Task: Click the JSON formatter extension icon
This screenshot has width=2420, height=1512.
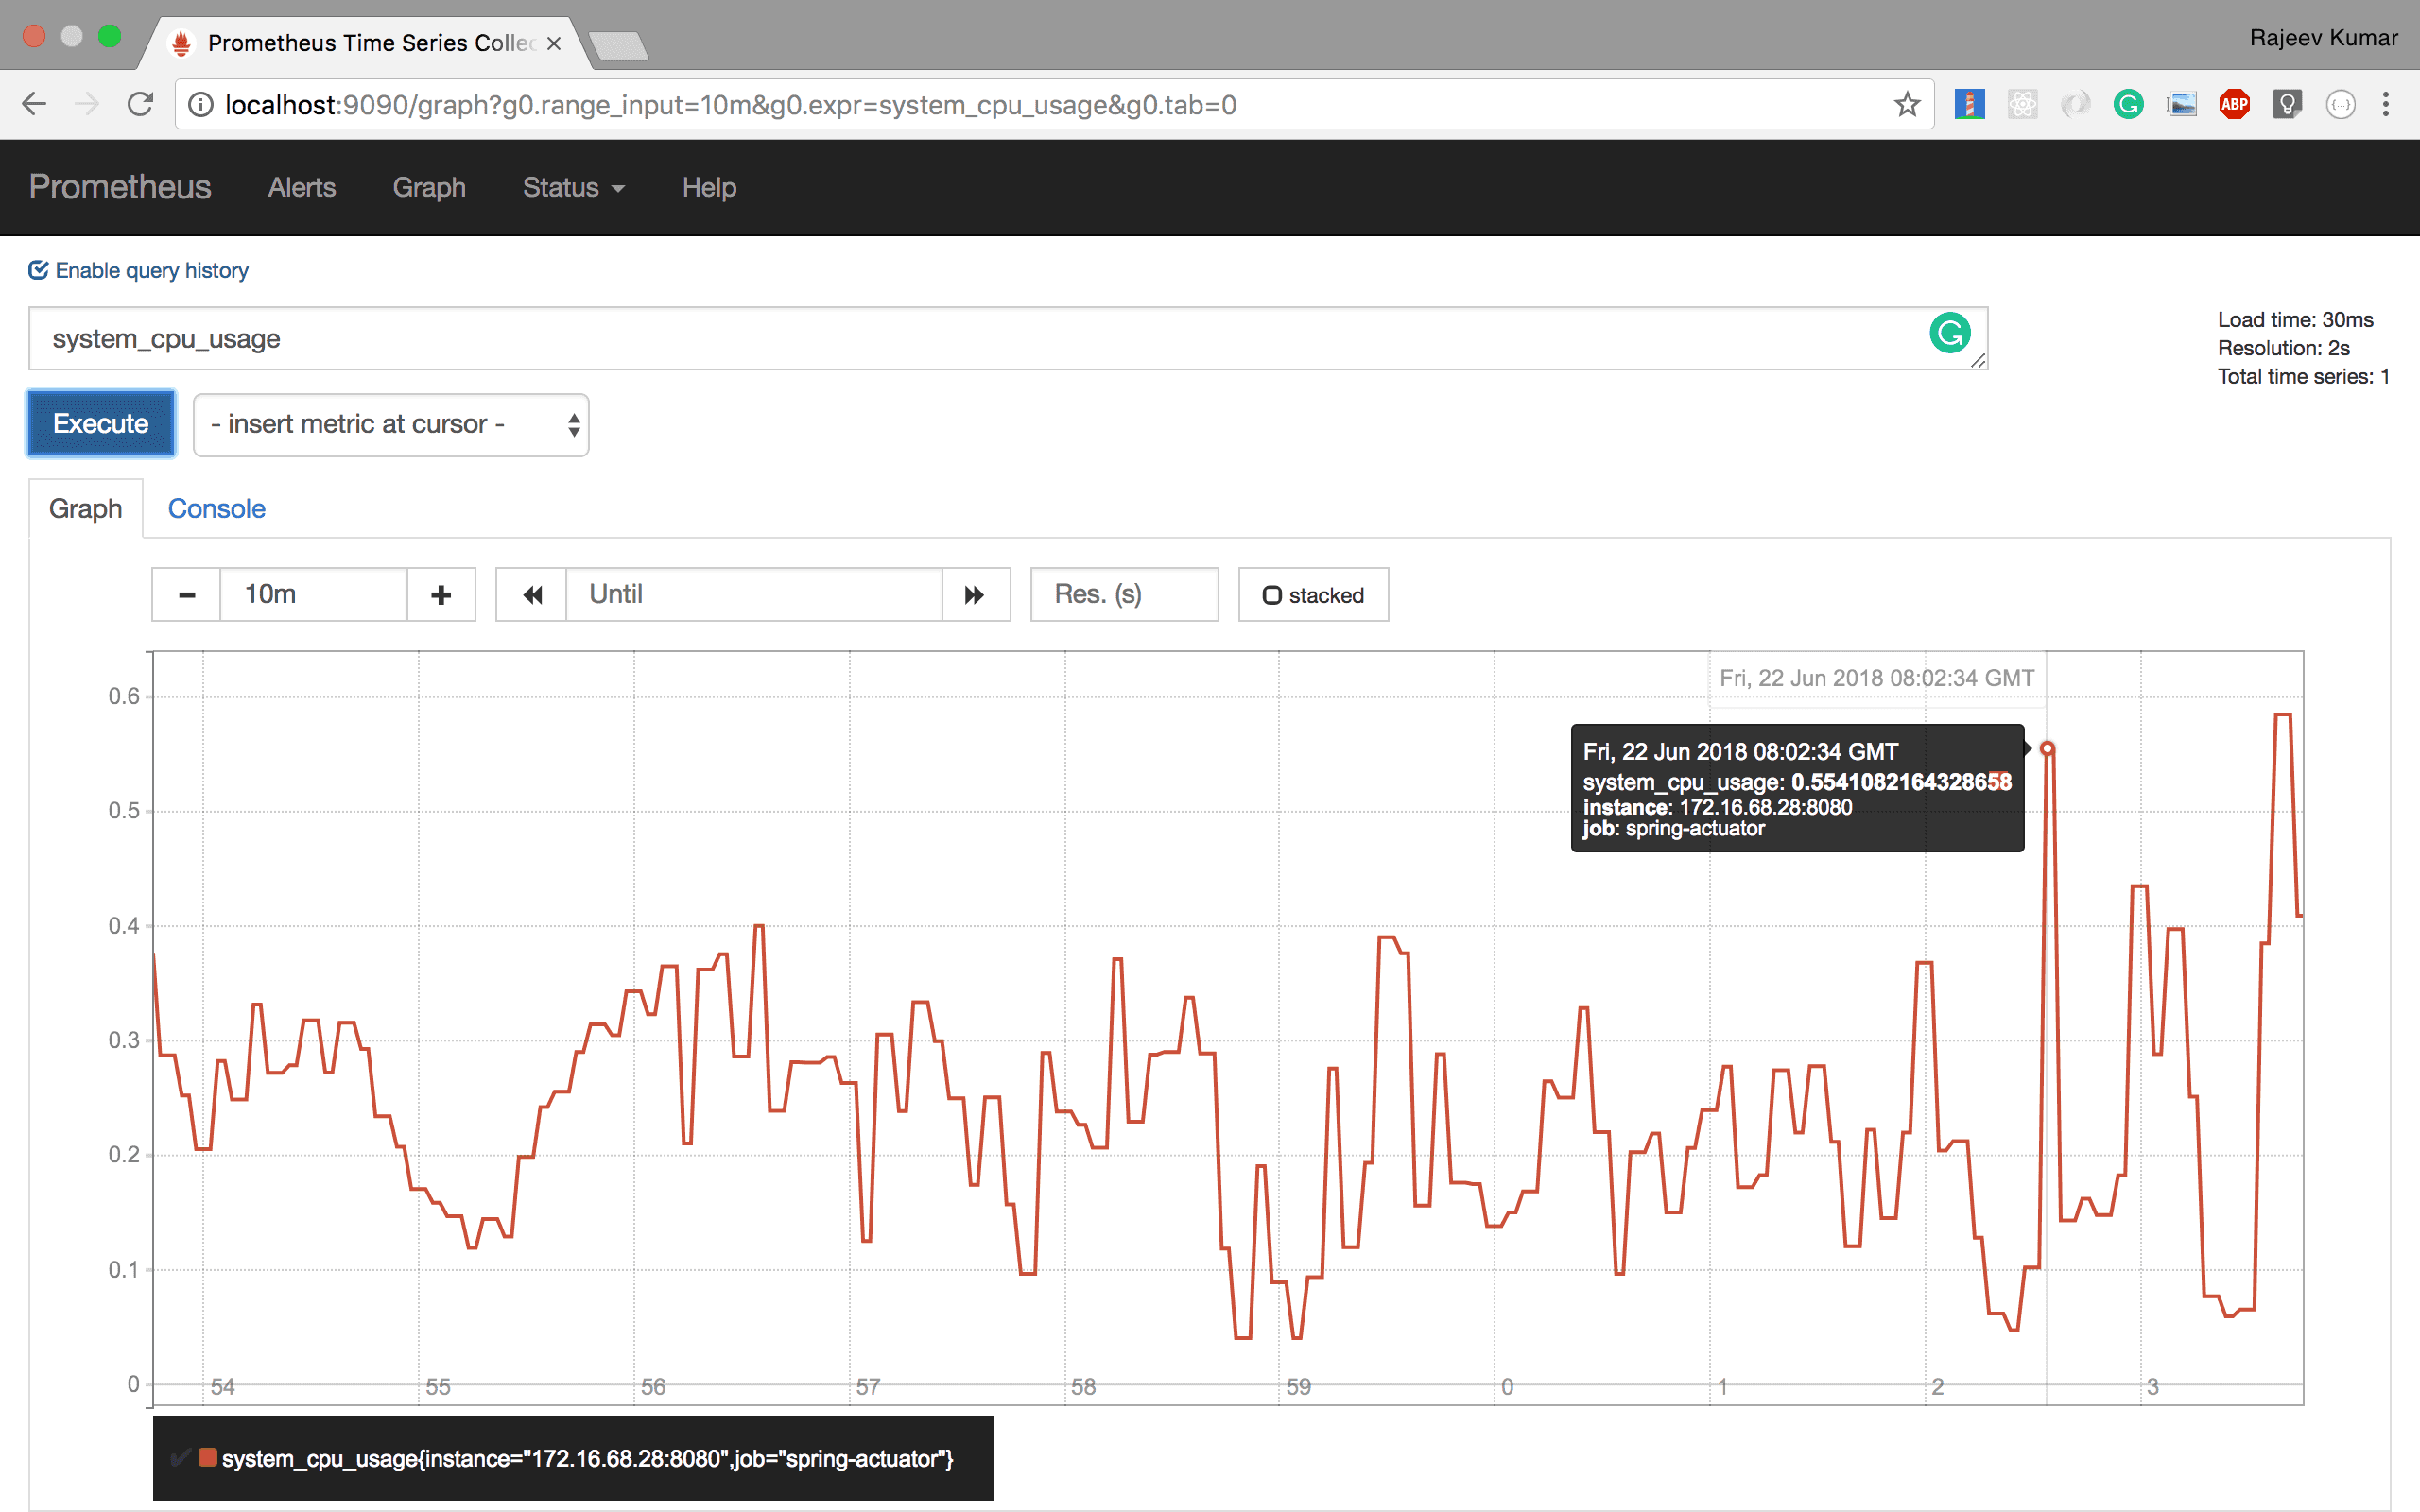Action: pos(2340,104)
